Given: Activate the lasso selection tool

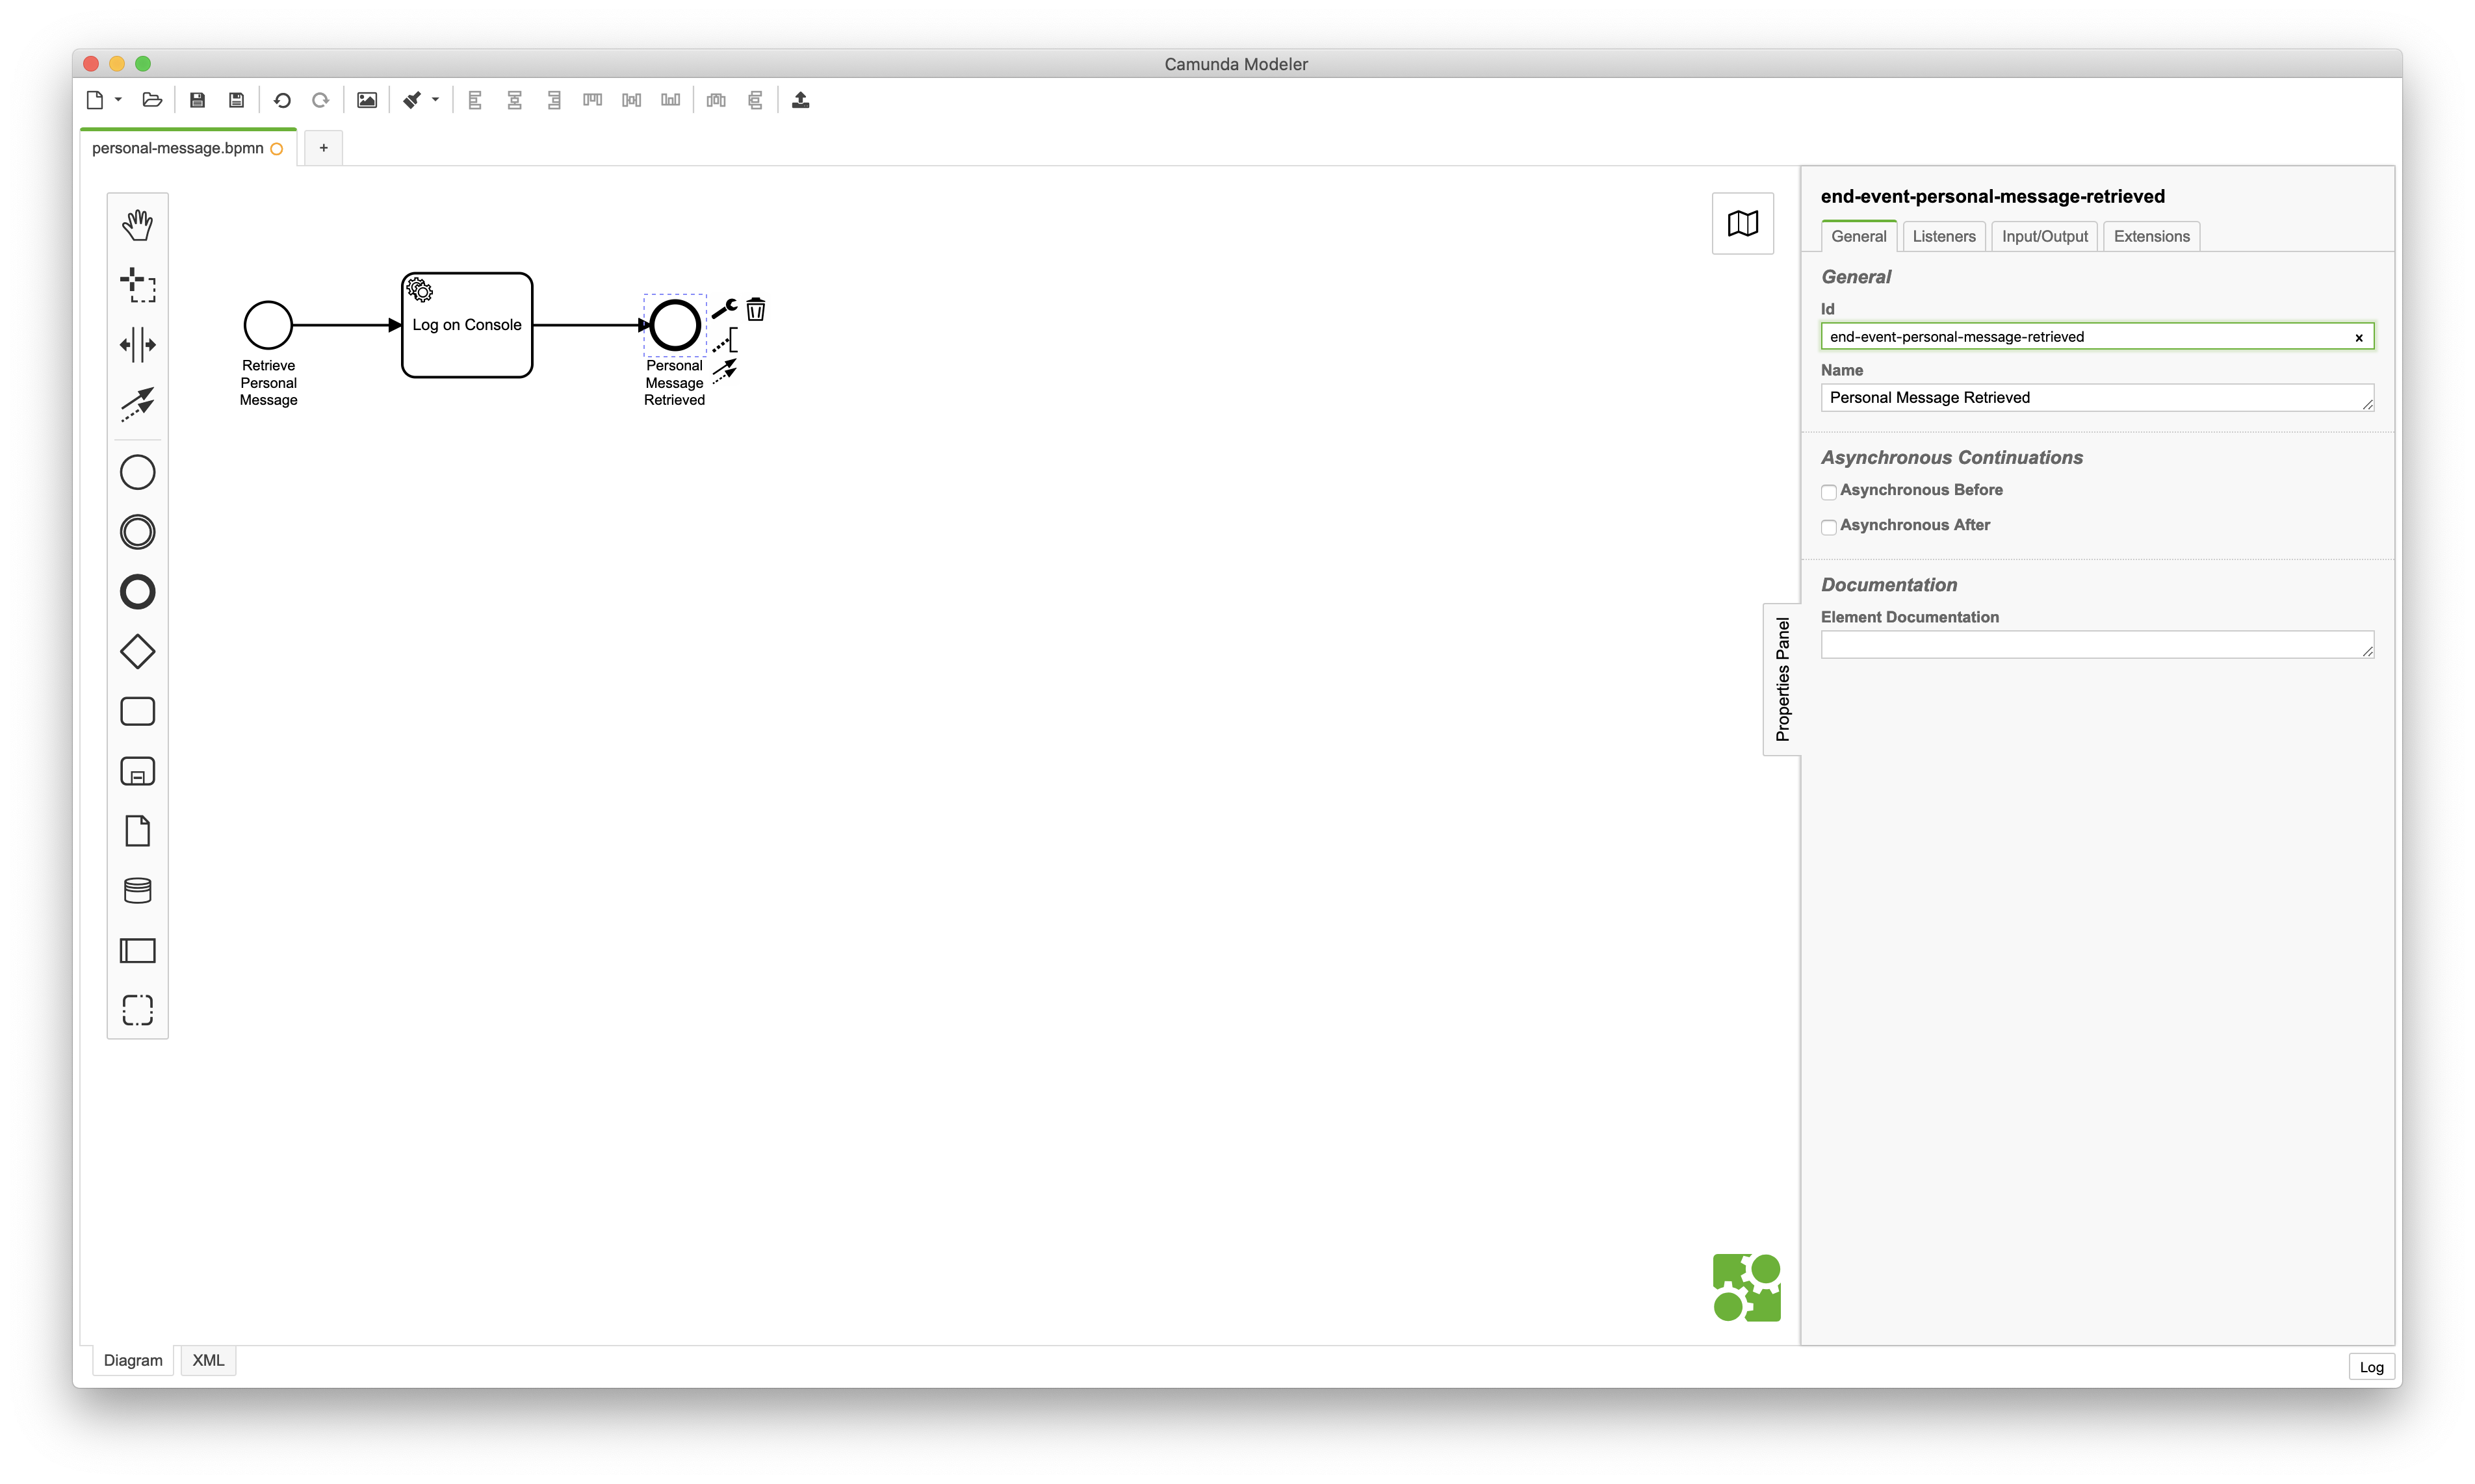Looking at the screenshot, I should point(138,285).
